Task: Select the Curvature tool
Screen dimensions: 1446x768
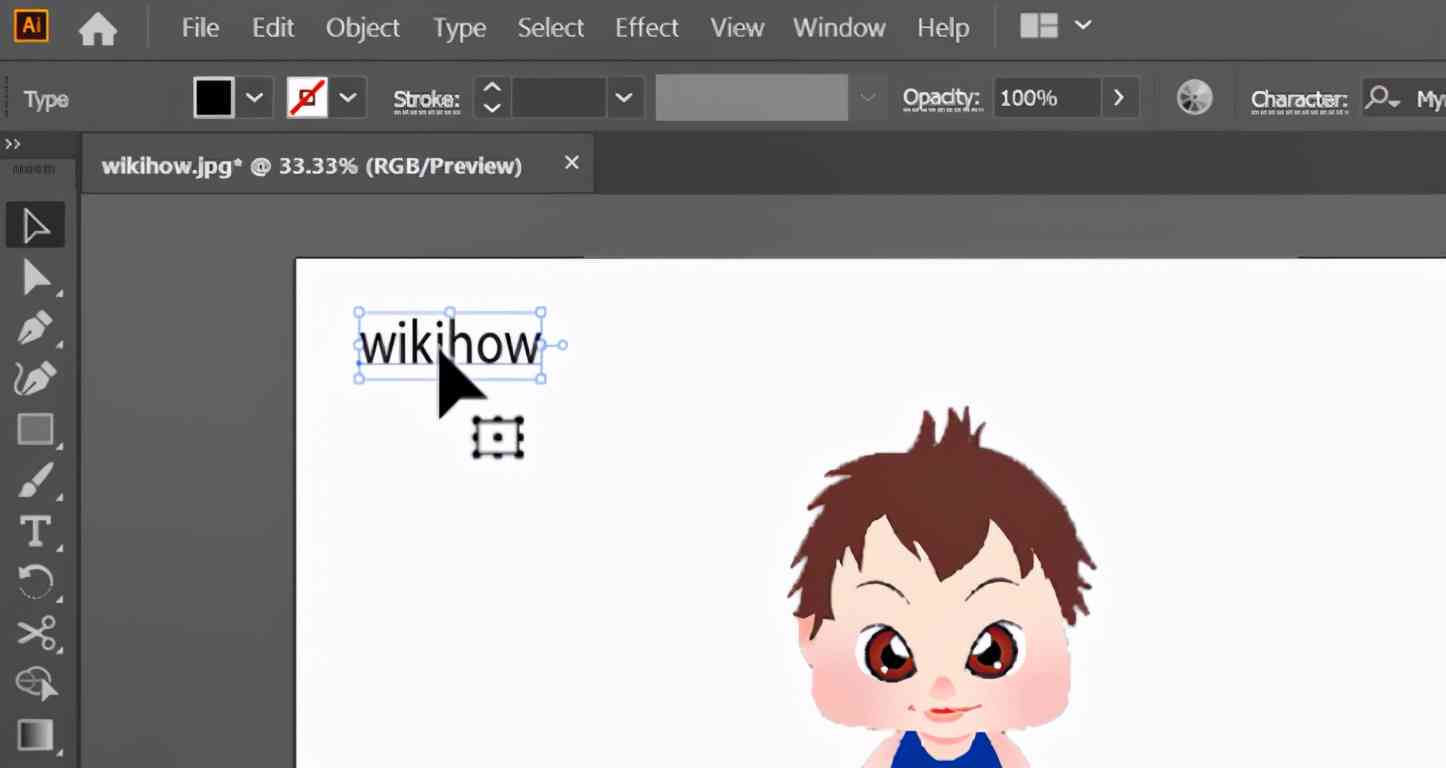Action: pyautogui.click(x=36, y=379)
